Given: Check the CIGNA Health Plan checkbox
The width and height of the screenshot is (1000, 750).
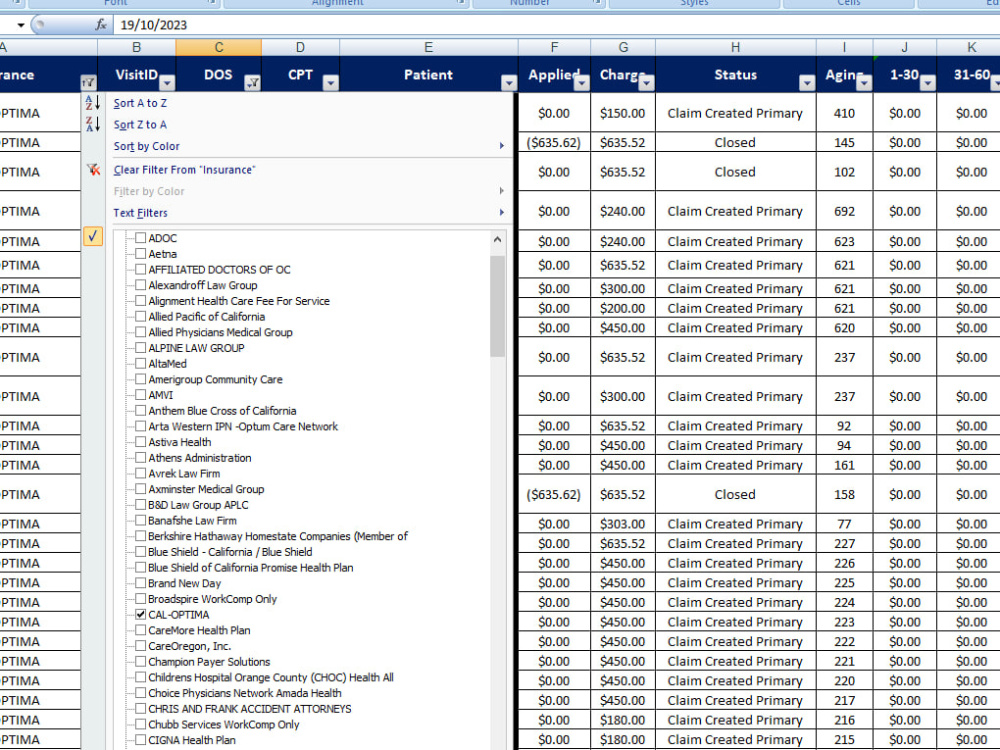Looking at the screenshot, I should tap(140, 740).
